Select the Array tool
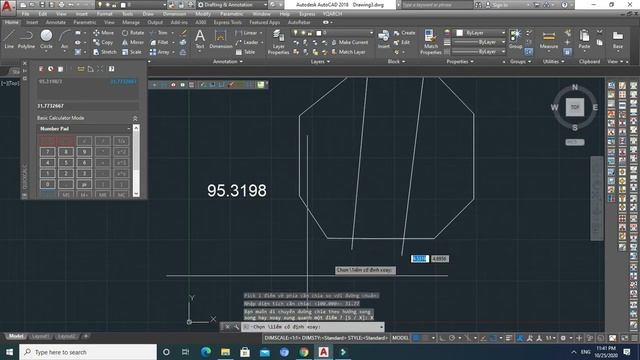The height and width of the screenshot is (360, 640). click(x=160, y=52)
